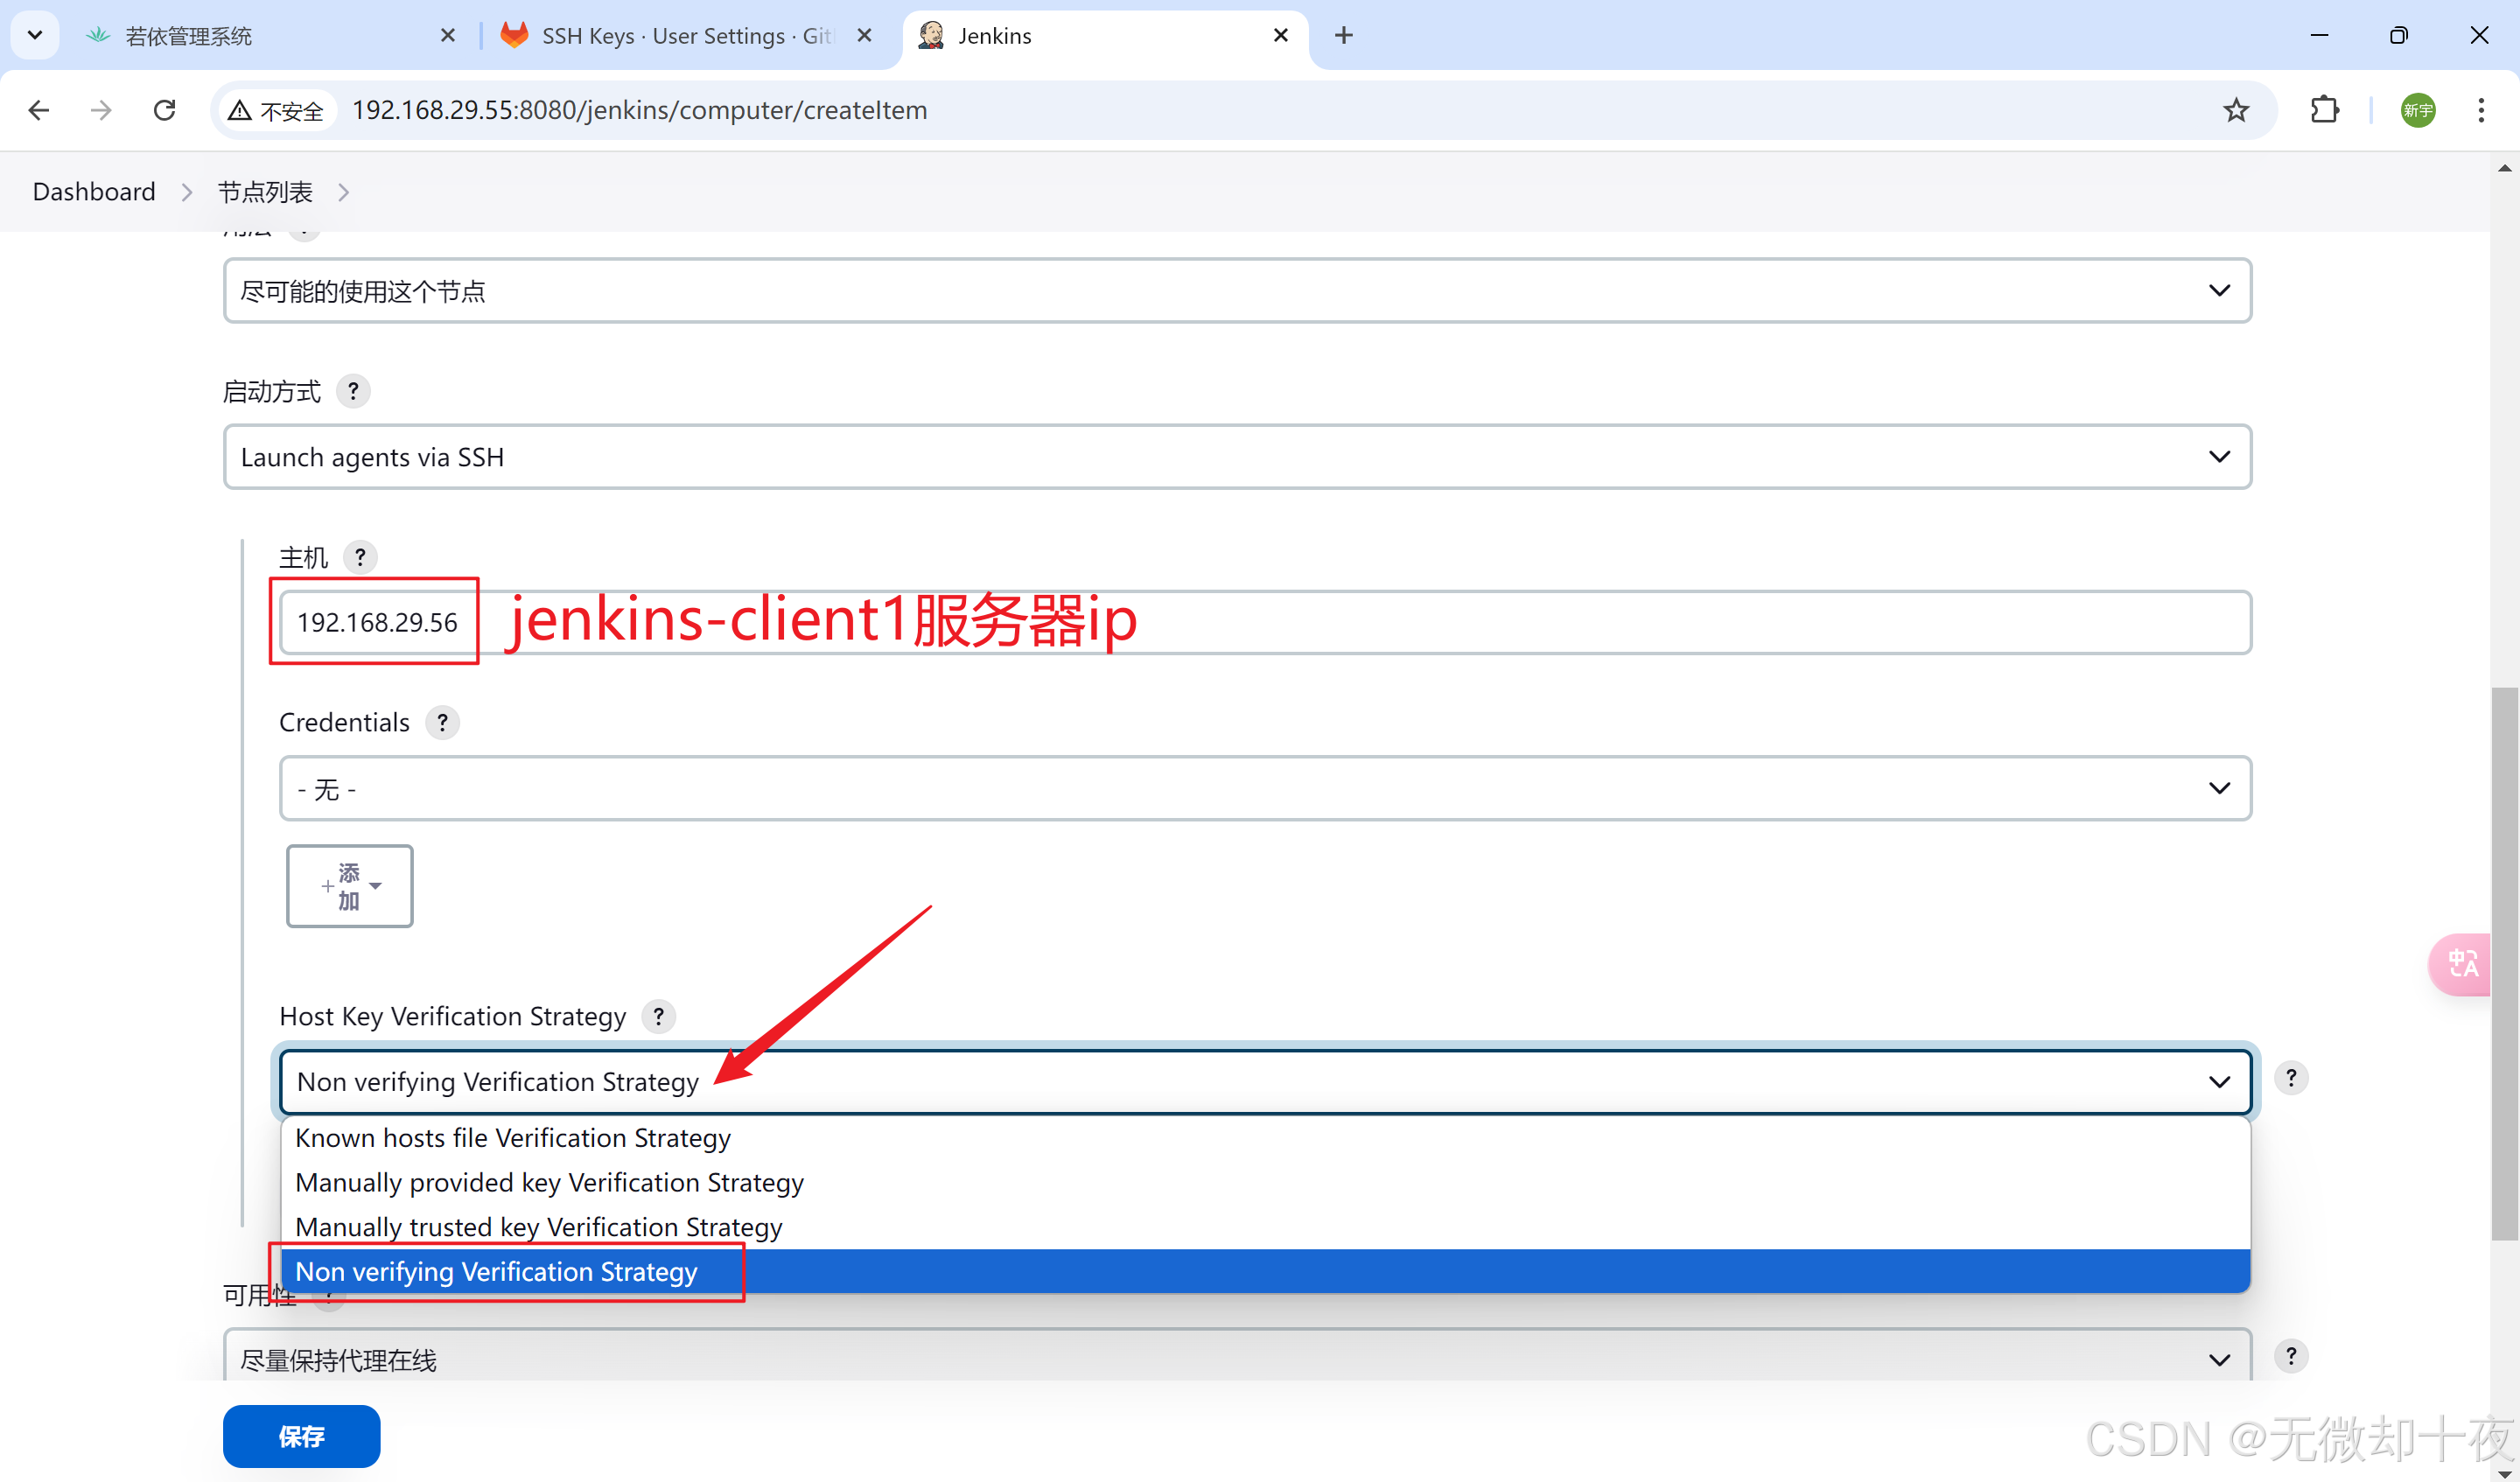Screen dimensions: 2520x1482
Task: Switch to 若依管理系统 browser tab
Action: (x=189, y=36)
